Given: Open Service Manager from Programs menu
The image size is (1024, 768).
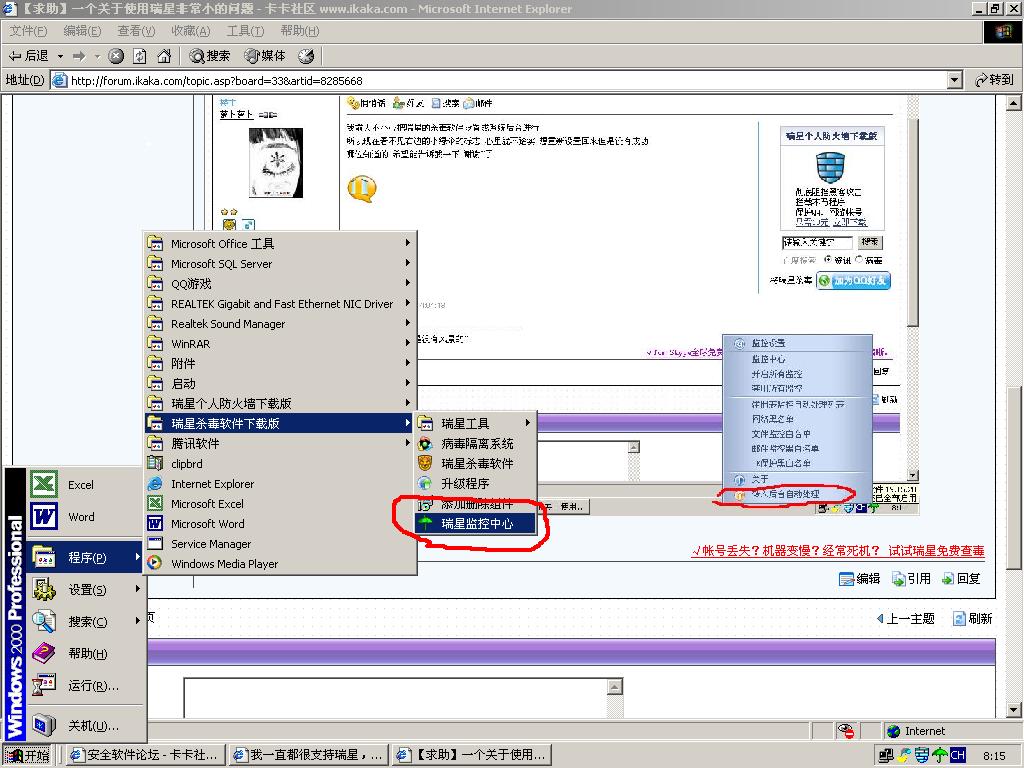Looking at the screenshot, I should pos(281,543).
